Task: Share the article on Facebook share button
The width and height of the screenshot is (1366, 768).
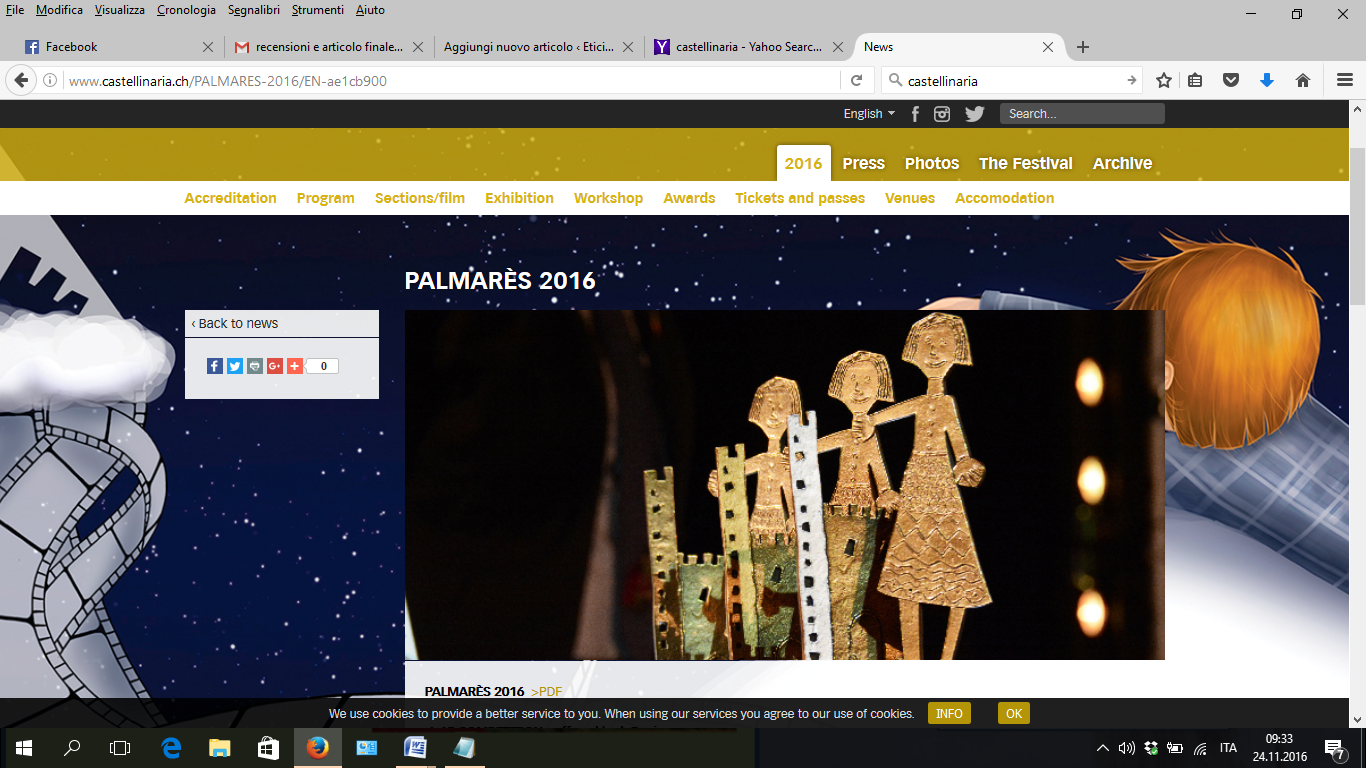Action: point(215,366)
